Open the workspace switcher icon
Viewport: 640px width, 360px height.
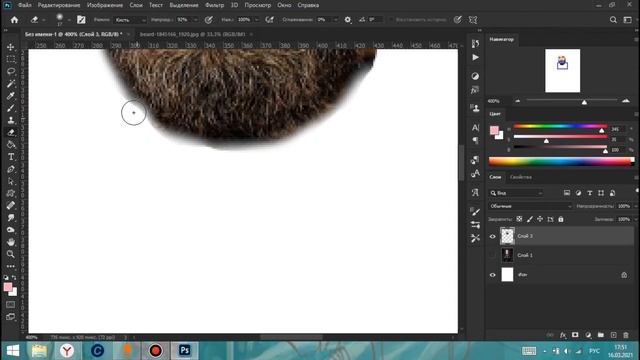point(628,20)
